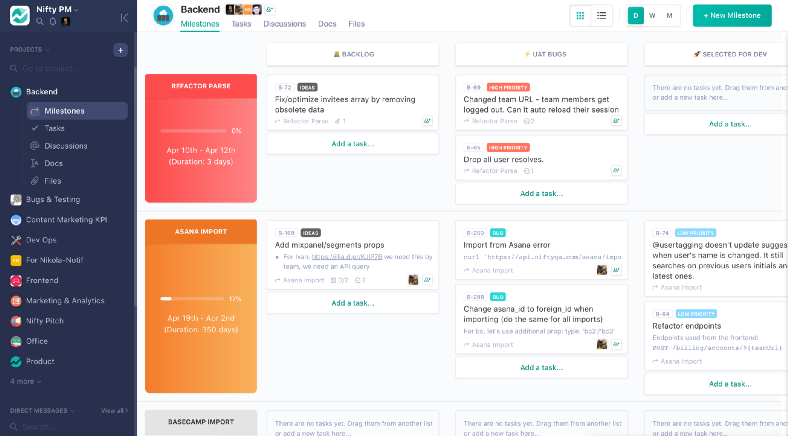Open the Discussions tab in header

click(284, 24)
